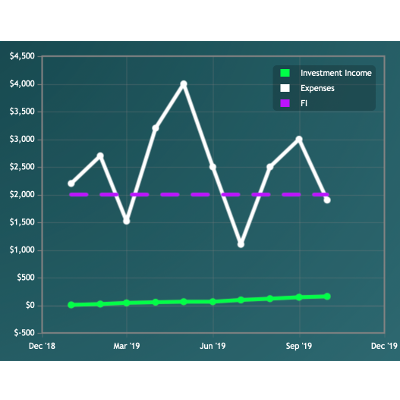Click the first Expenses data point
The width and height of the screenshot is (400, 400).
point(71,183)
